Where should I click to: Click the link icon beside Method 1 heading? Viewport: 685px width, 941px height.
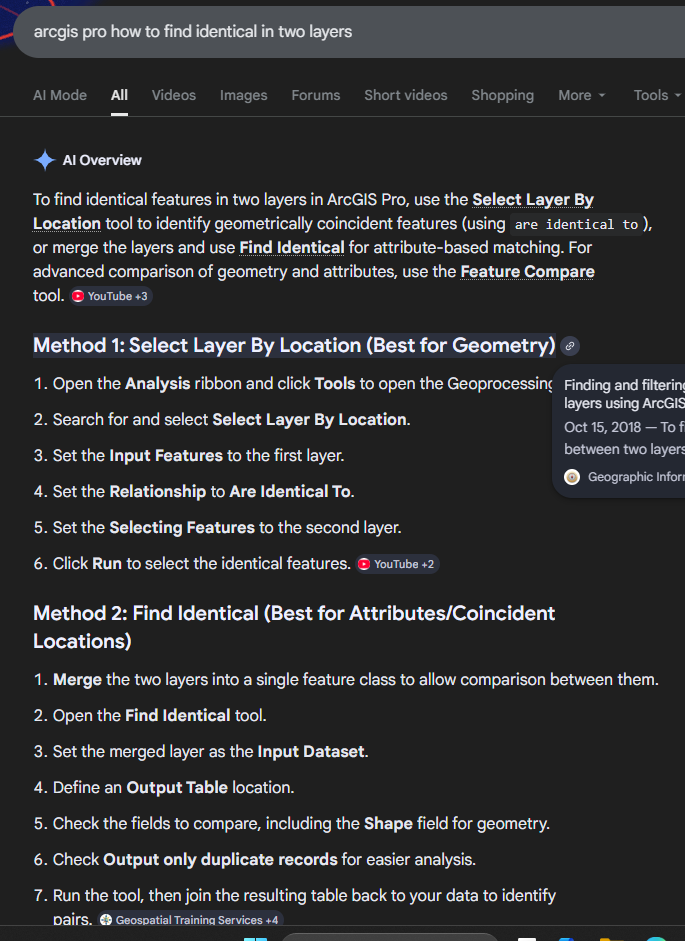pyautogui.click(x=570, y=346)
